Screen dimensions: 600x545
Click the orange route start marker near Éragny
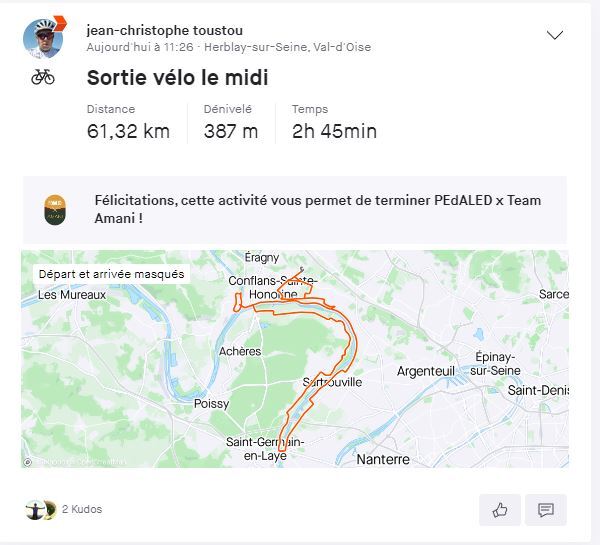coord(302,269)
